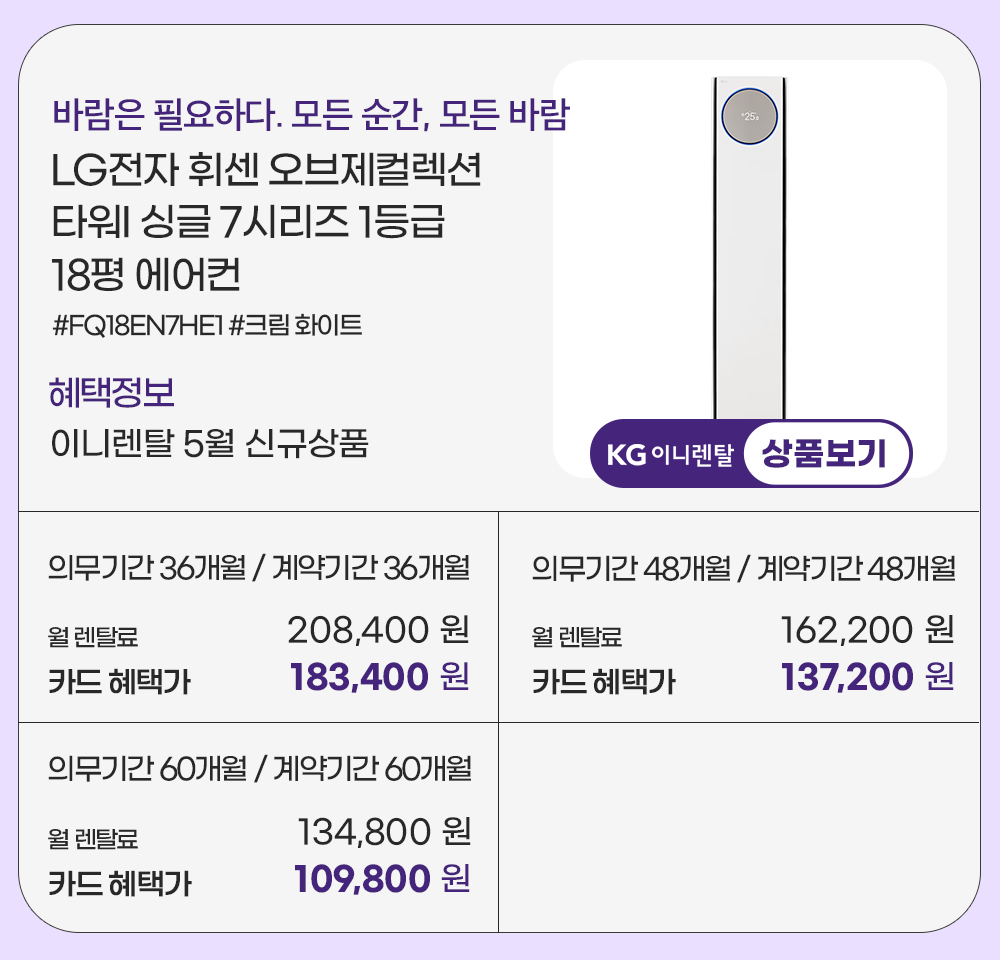
Task: Click the 208,400 원 monthly rental fee
Action: tap(378, 631)
